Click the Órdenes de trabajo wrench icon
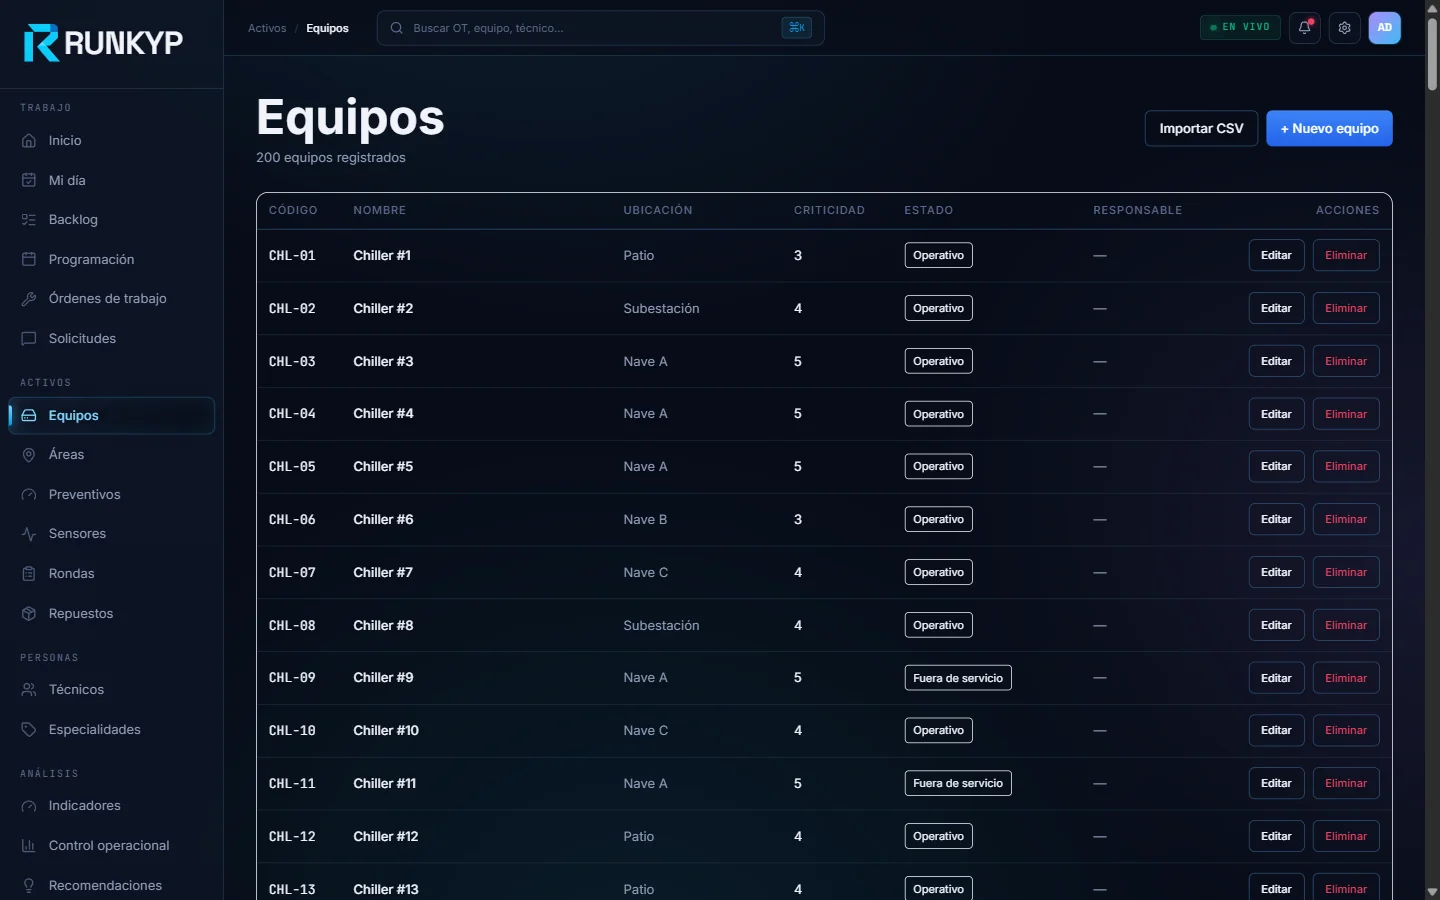Image resolution: width=1440 pixels, height=900 pixels. tap(29, 299)
